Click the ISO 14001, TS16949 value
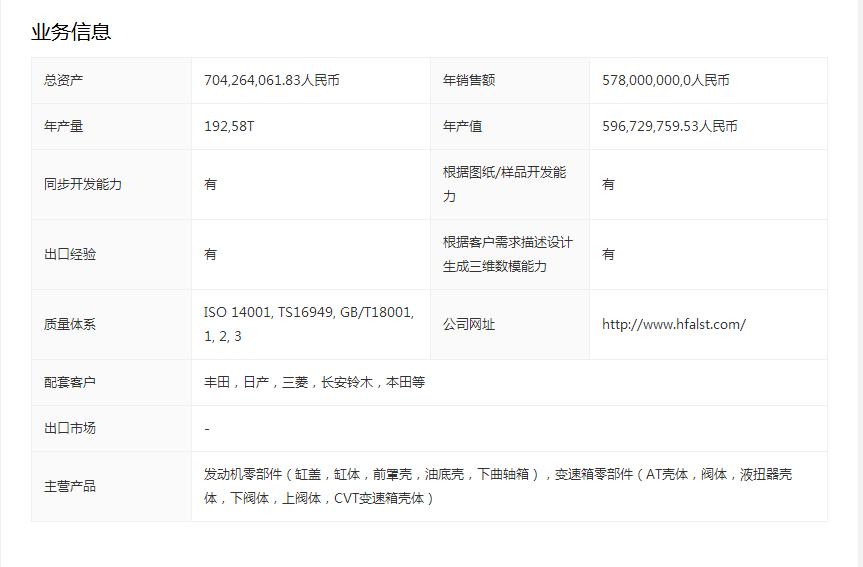Screen dimensions: 863x567 pos(309,324)
